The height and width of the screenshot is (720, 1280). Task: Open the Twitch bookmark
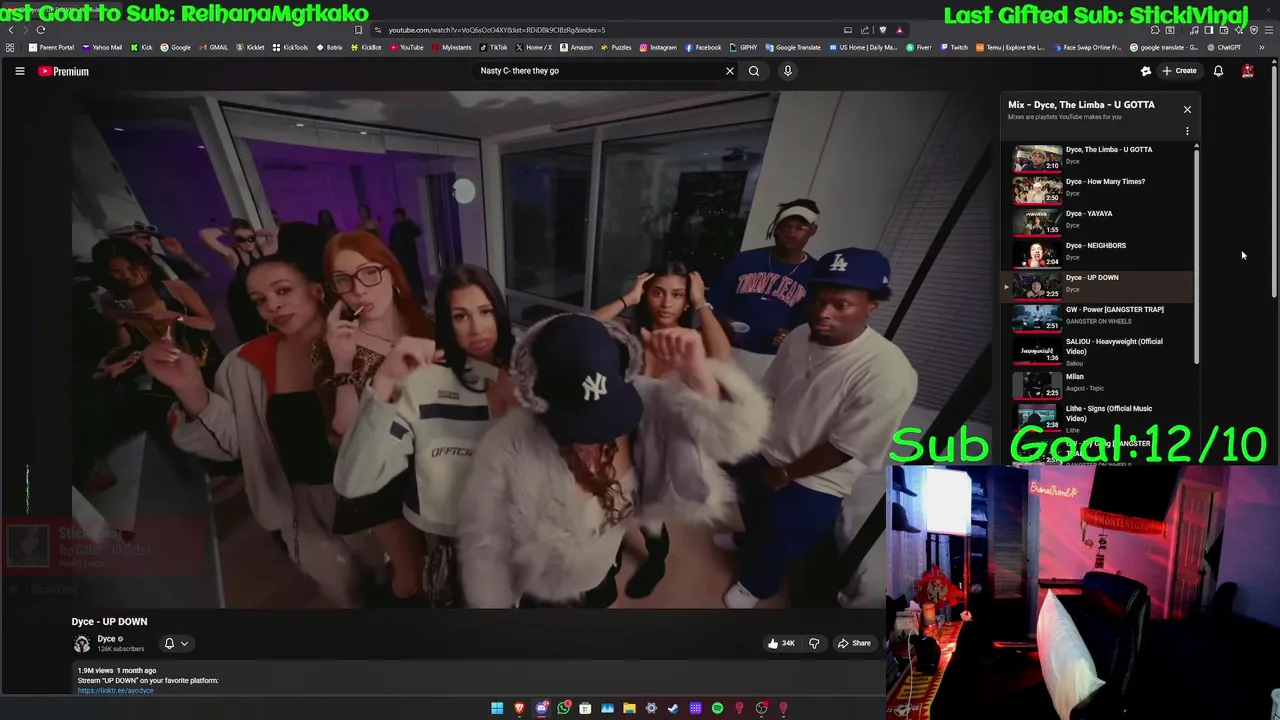coord(953,47)
